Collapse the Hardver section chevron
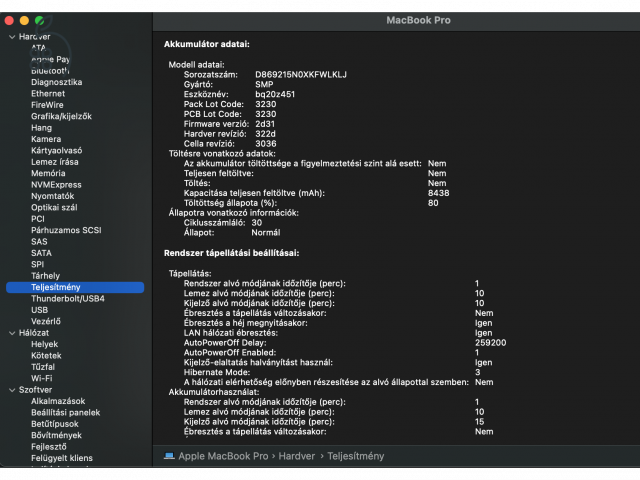This screenshot has height=480, width=640. click(x=12, y=37)
